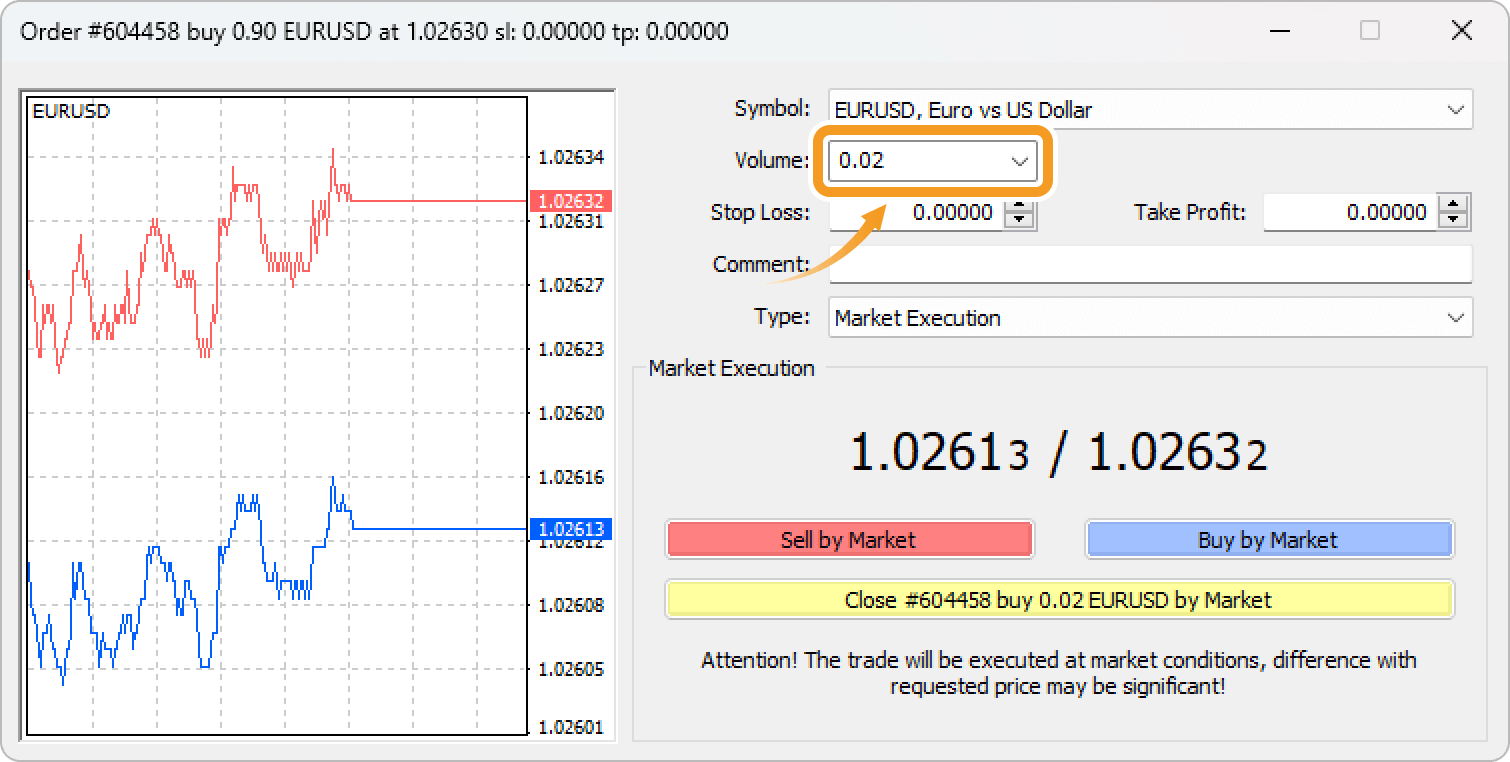
Task: Decrease Take Profit with the down arrow
Action: (1453, 220)
